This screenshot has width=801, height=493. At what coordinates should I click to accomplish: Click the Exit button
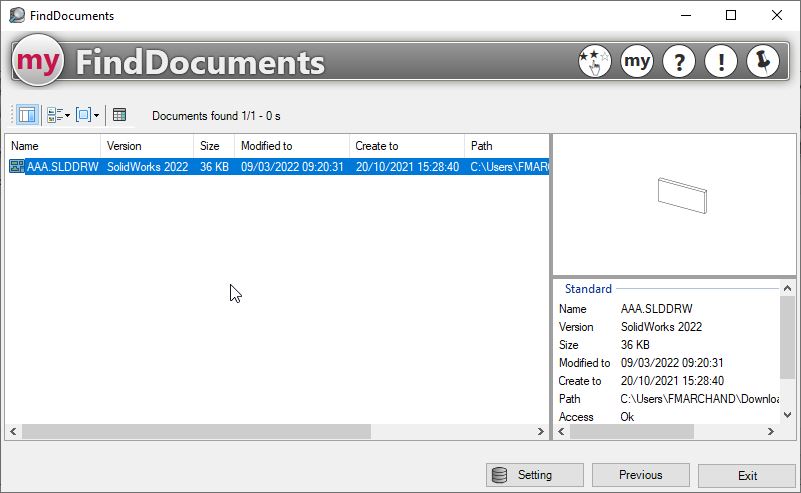coord(747,475)
